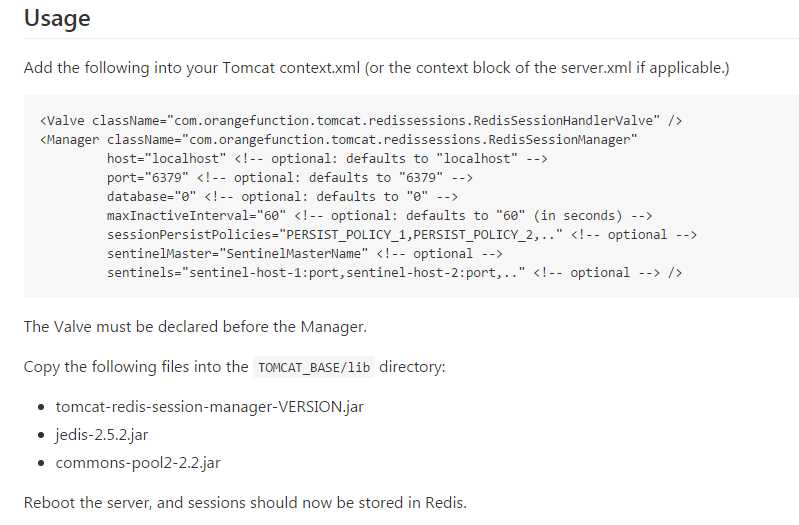799x525 pixels.
Task: Click the maxInactiveInterval attribute line
Action: [x=380, y=216]
